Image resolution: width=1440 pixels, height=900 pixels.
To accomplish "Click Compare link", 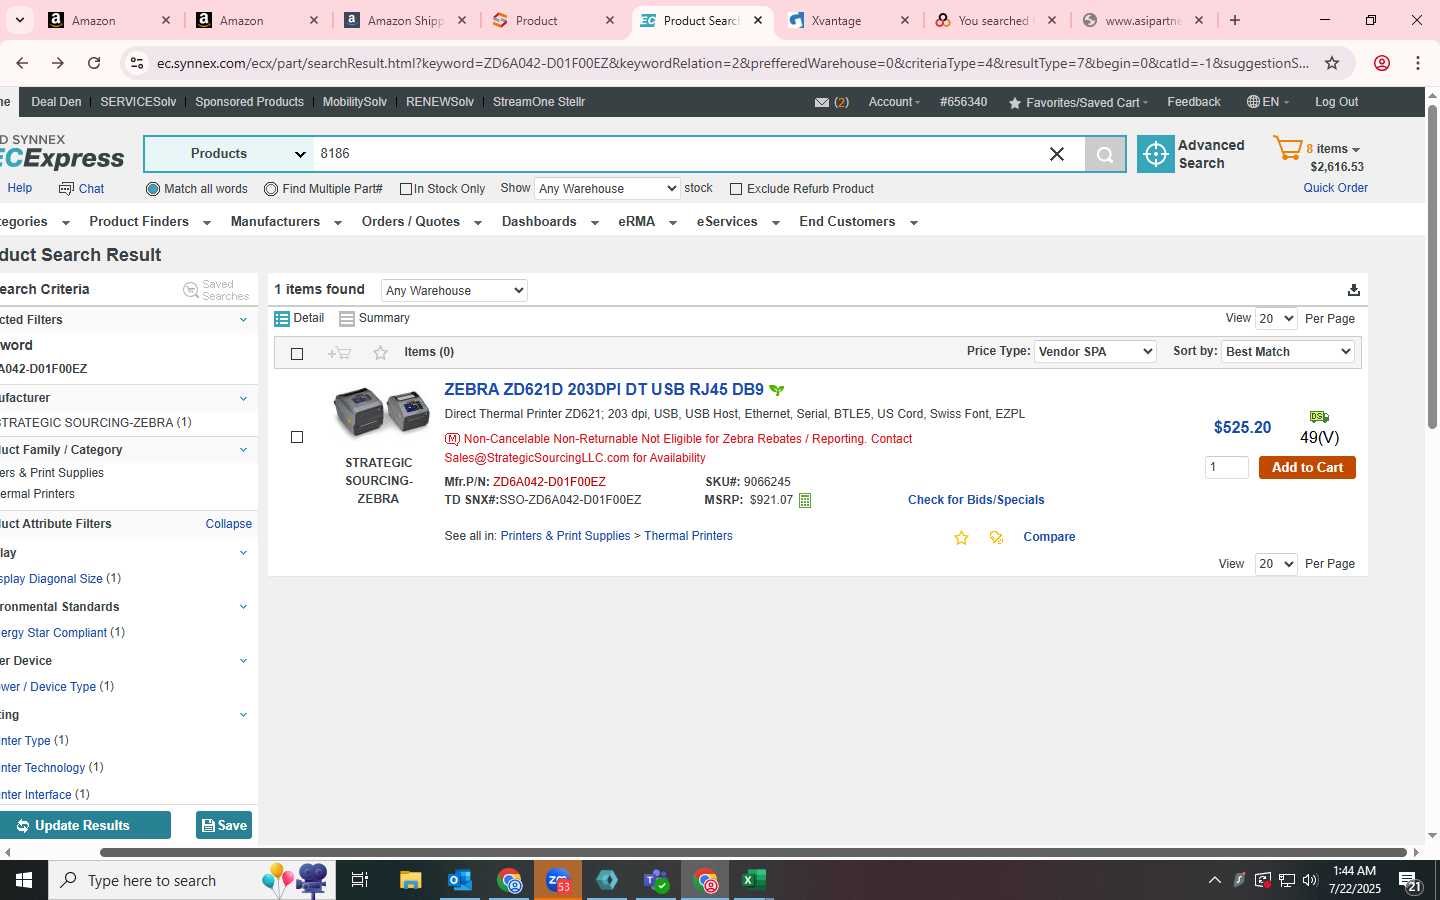I will 1049,538.
